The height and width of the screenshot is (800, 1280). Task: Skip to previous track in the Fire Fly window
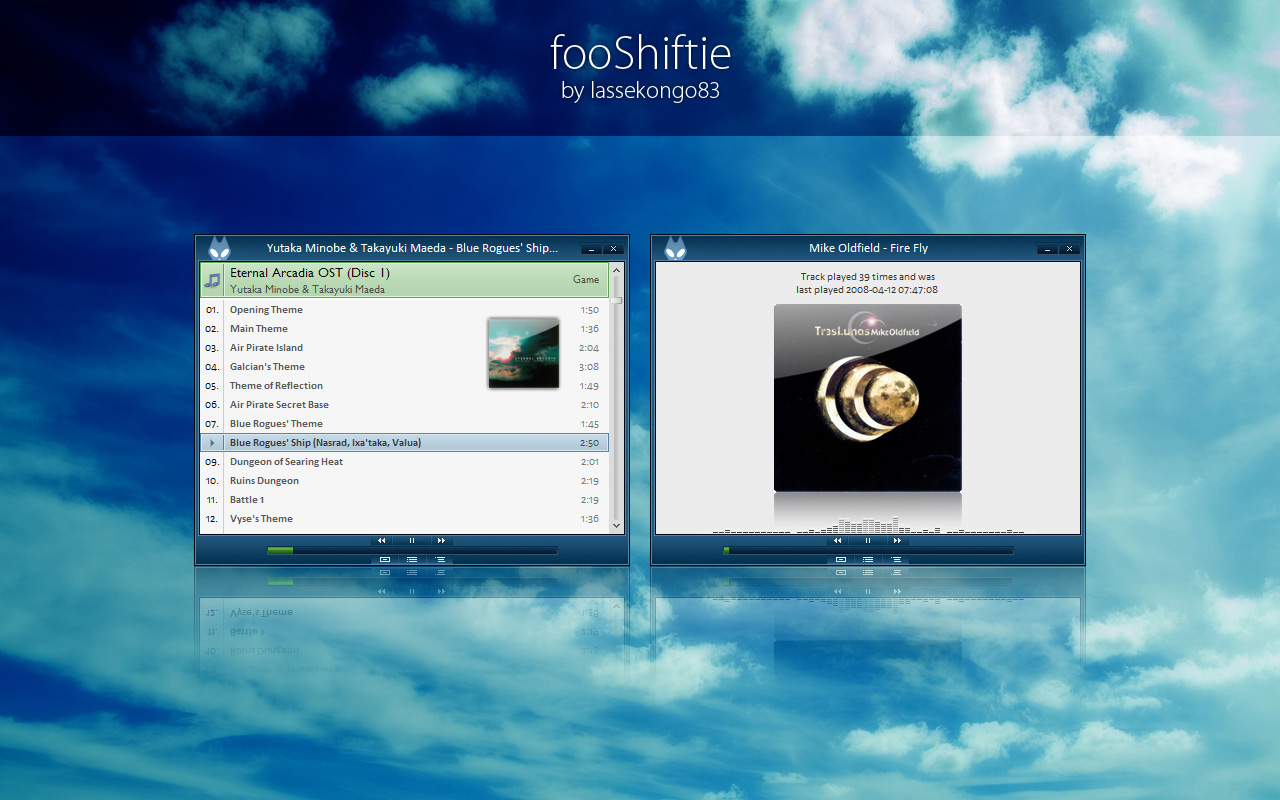[x=838, y=540]
